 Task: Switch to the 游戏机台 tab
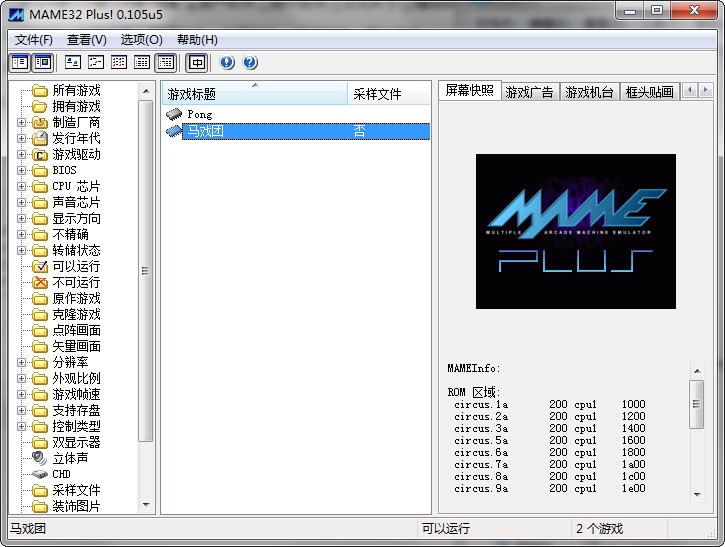[x=590, y=92]
